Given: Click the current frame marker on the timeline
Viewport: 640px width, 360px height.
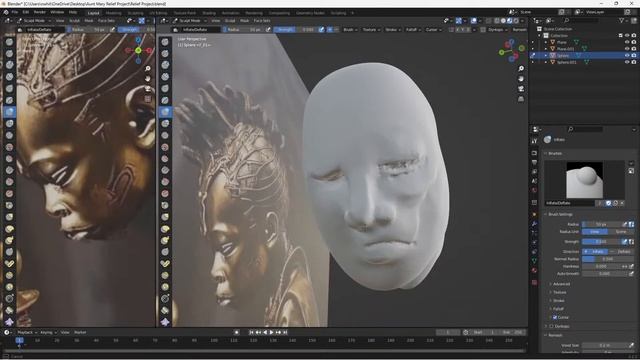Looking at the screenshot, I should pyautogui.click(x=19, y=340).
